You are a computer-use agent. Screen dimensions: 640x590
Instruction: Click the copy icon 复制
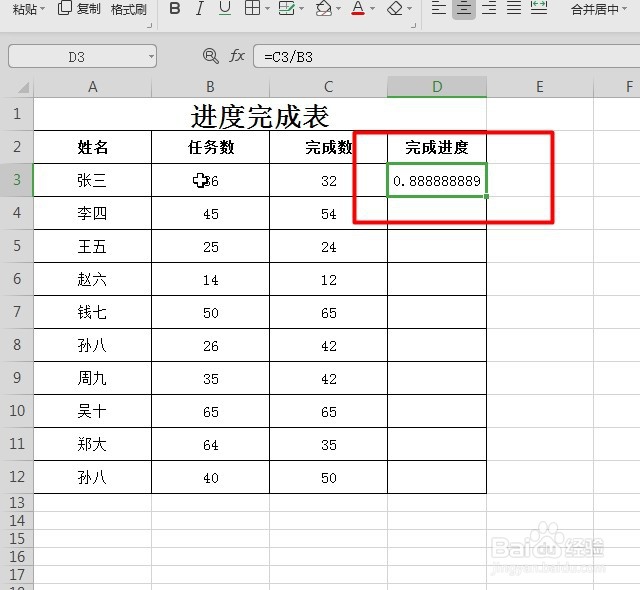[x=79, y=8]
